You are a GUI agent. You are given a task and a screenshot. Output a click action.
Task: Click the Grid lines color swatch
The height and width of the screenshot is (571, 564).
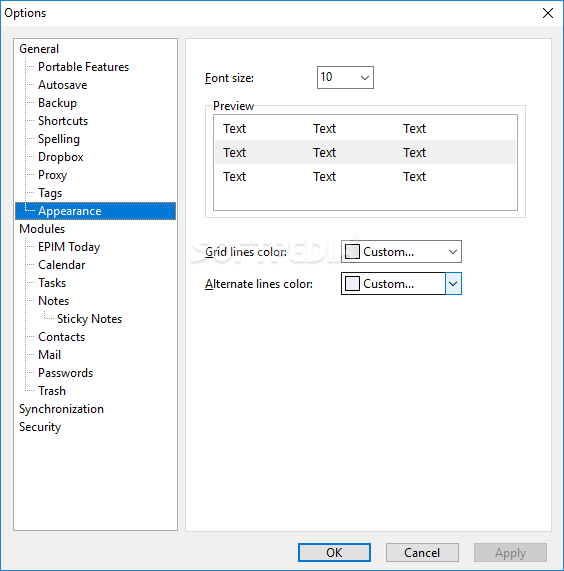(352, 252)
